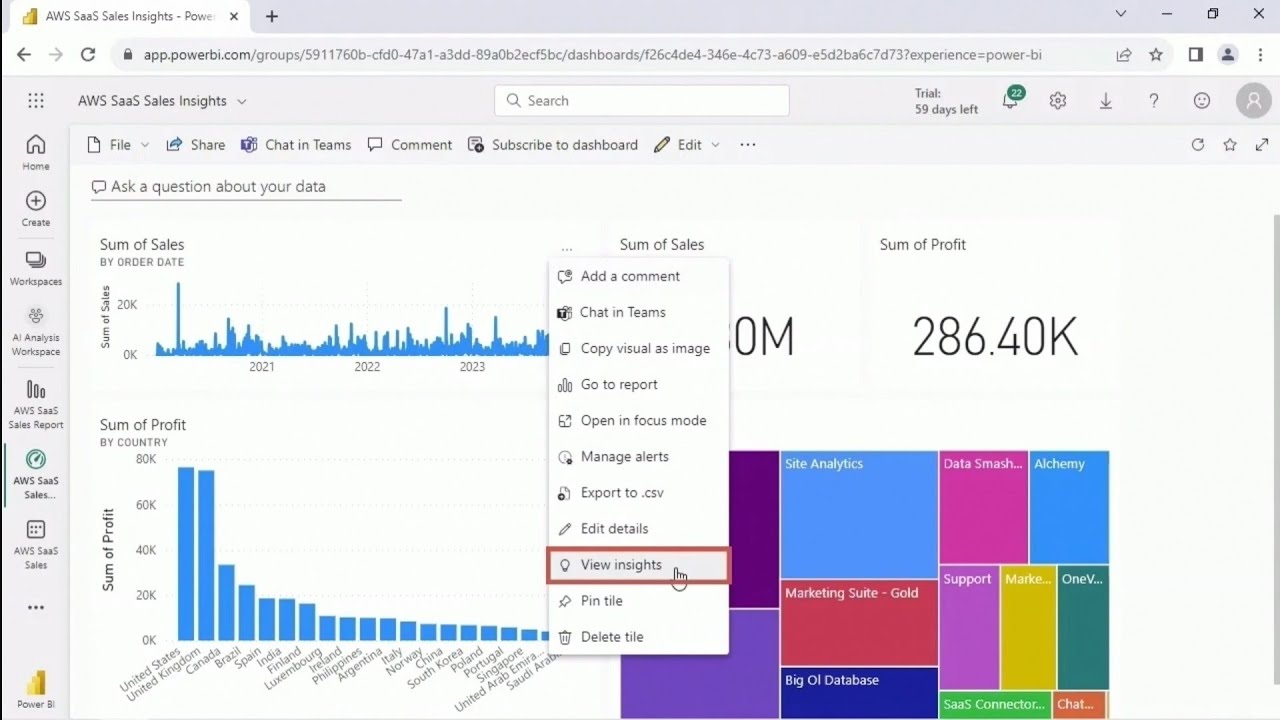Open the settings gear icon
The width and height of the screenshot is (1280, 720).
pyautogui.click(x=1058, y=101)
